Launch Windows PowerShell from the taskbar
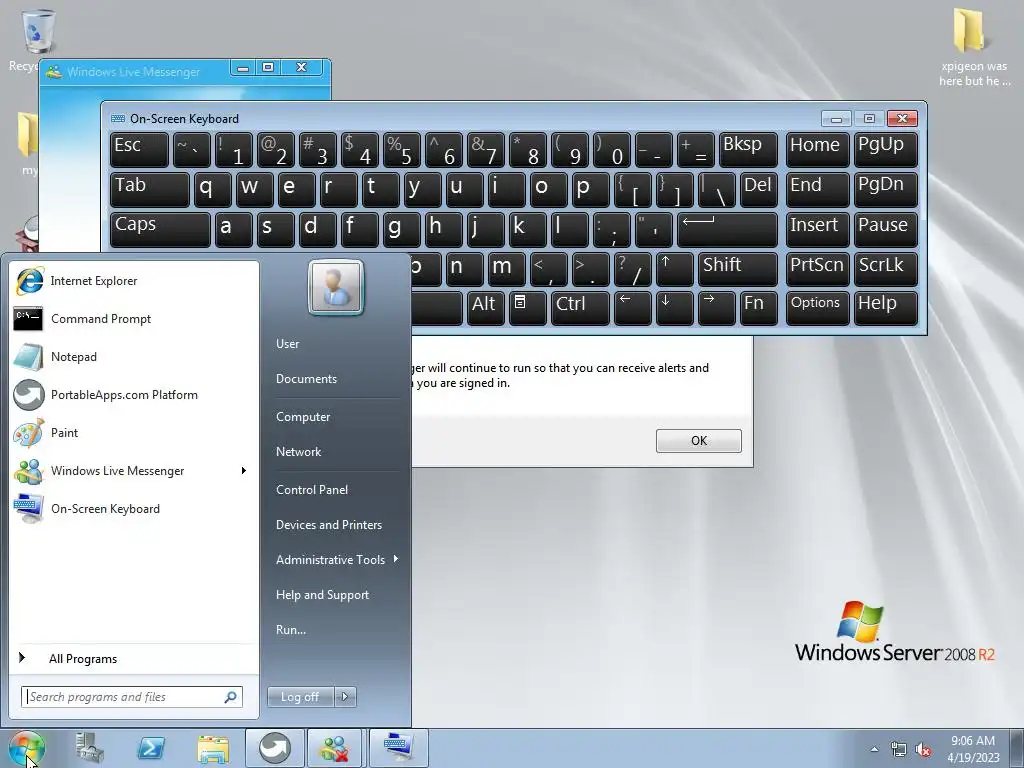Image resolution: width=1024 pixels, height=768 pixels. tap(151, 748)
